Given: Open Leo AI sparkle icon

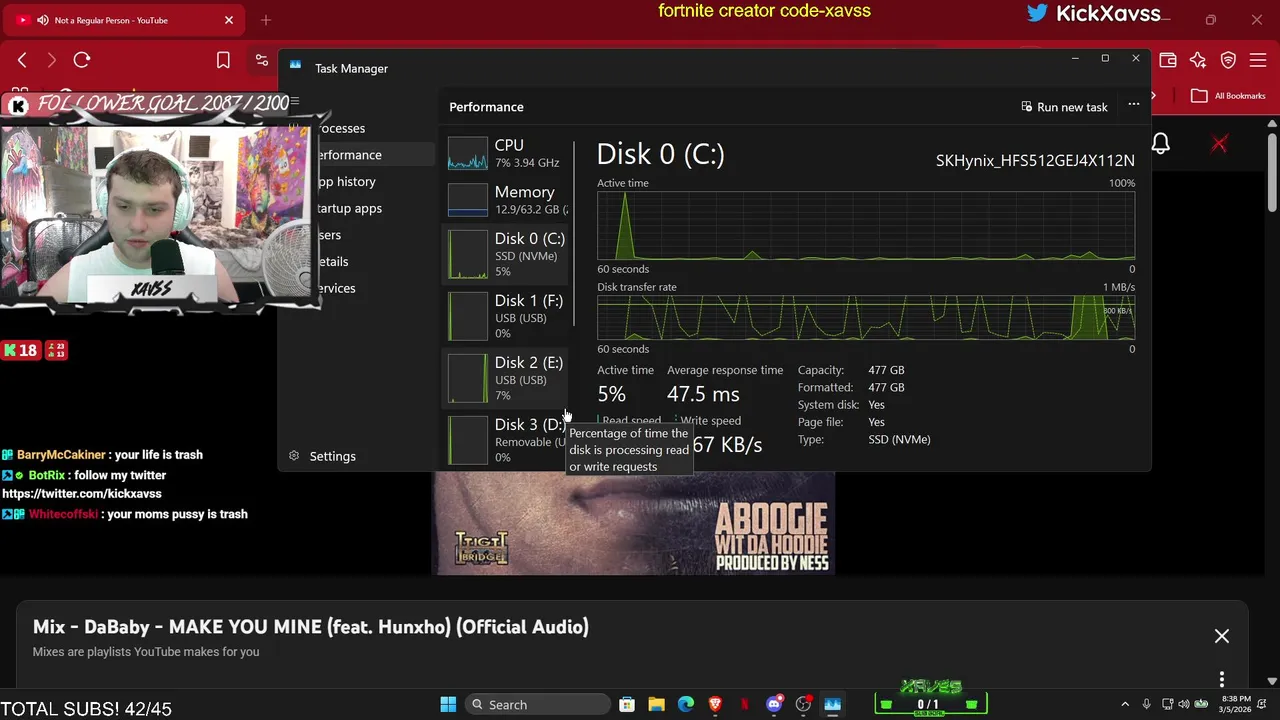Looking at the screenshot, I should point(1198,60).
